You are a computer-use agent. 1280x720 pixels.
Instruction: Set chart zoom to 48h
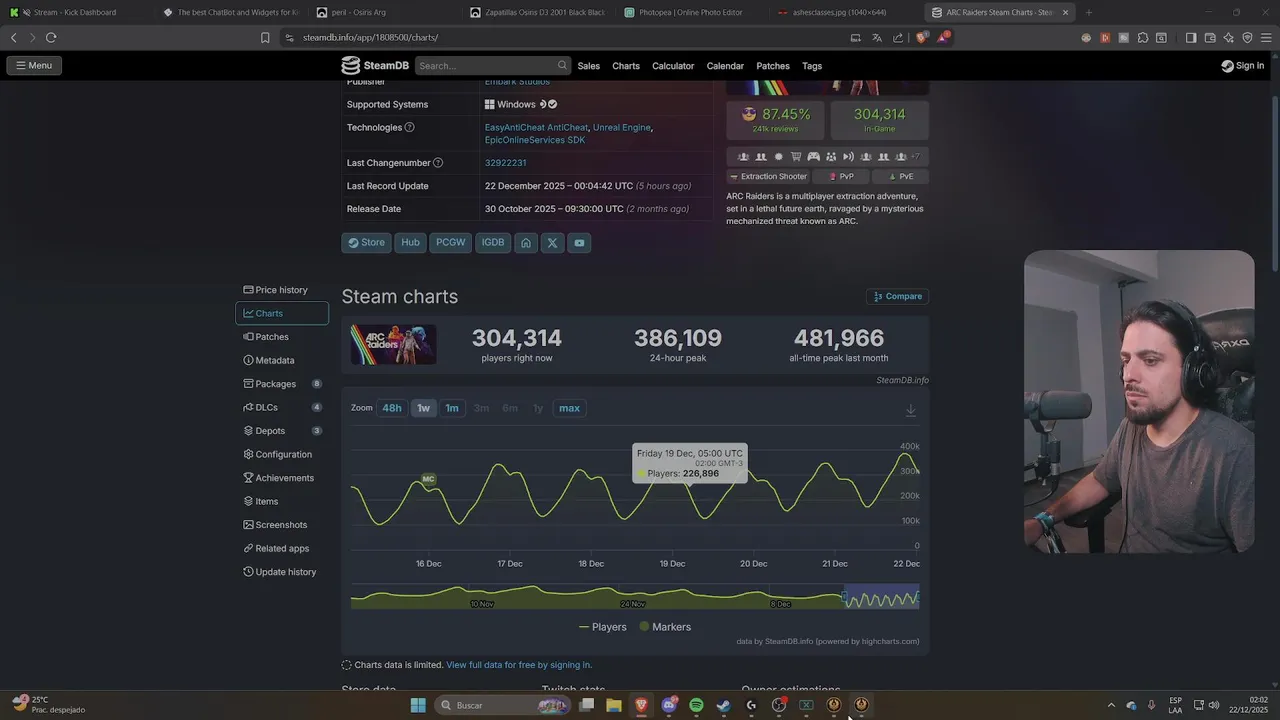[392, 408]
